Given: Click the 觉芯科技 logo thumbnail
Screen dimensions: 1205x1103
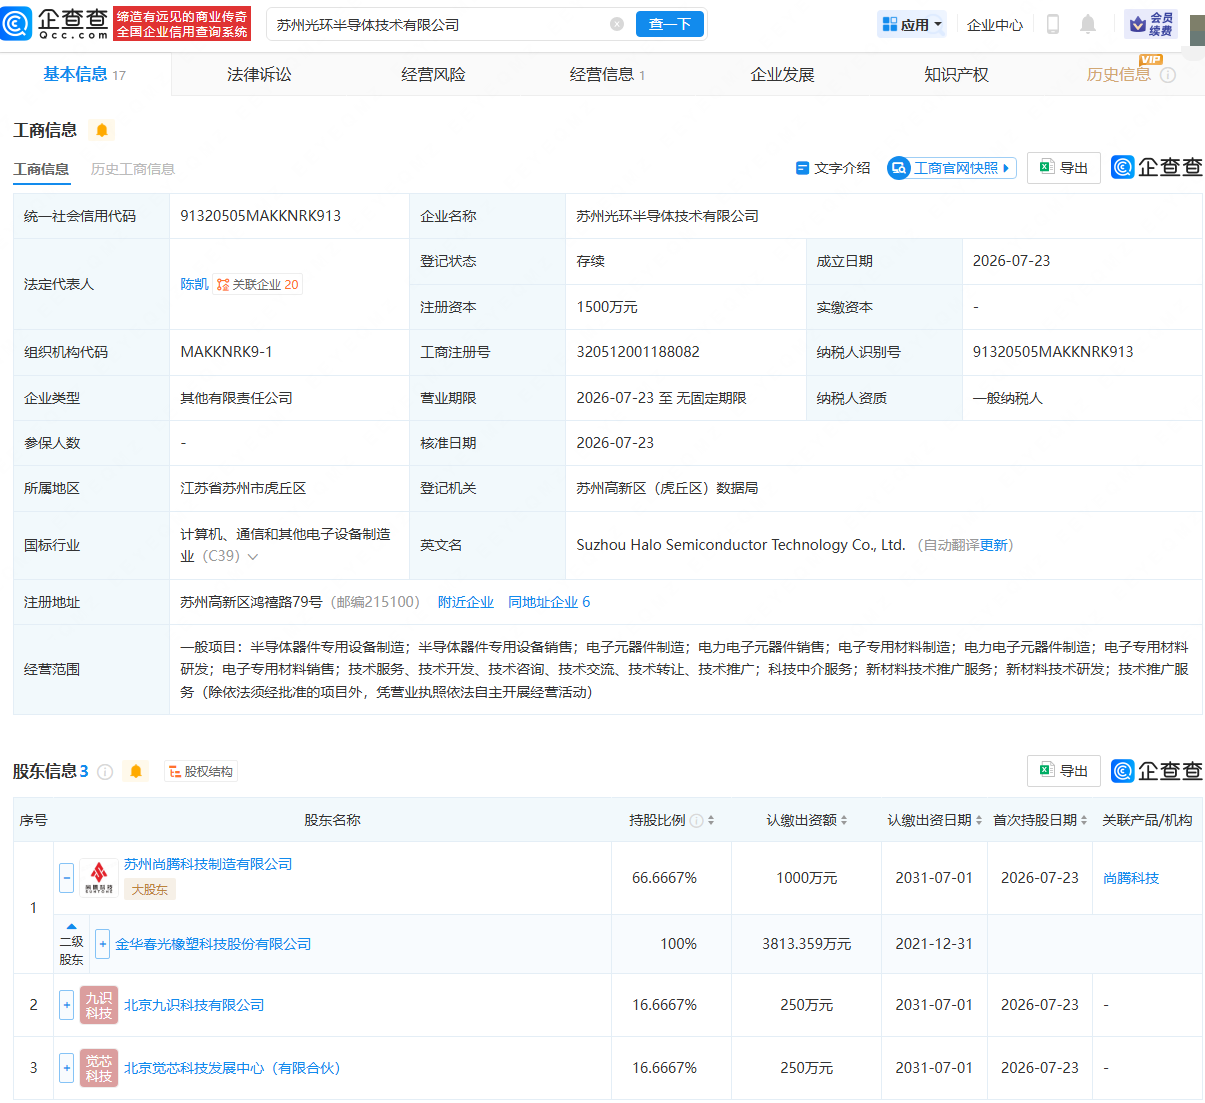Looking at the screenshot, I should click(x=99, y=1068).
